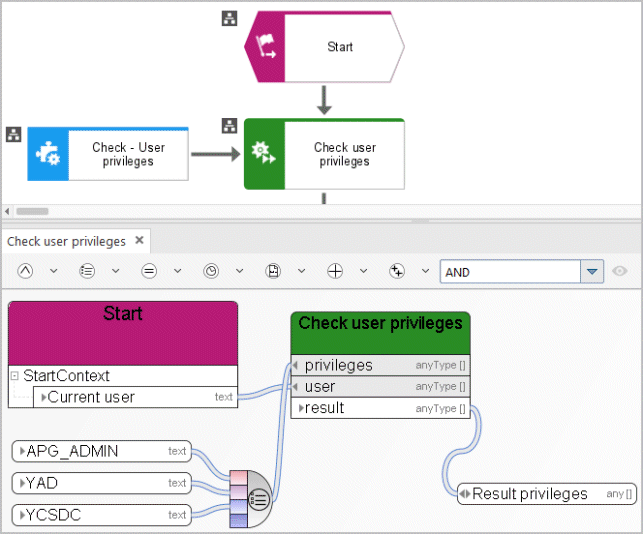Screen dimensions: 643x534
Task: Open dropdown arrow next to equals icon
Action: point(178,271)
